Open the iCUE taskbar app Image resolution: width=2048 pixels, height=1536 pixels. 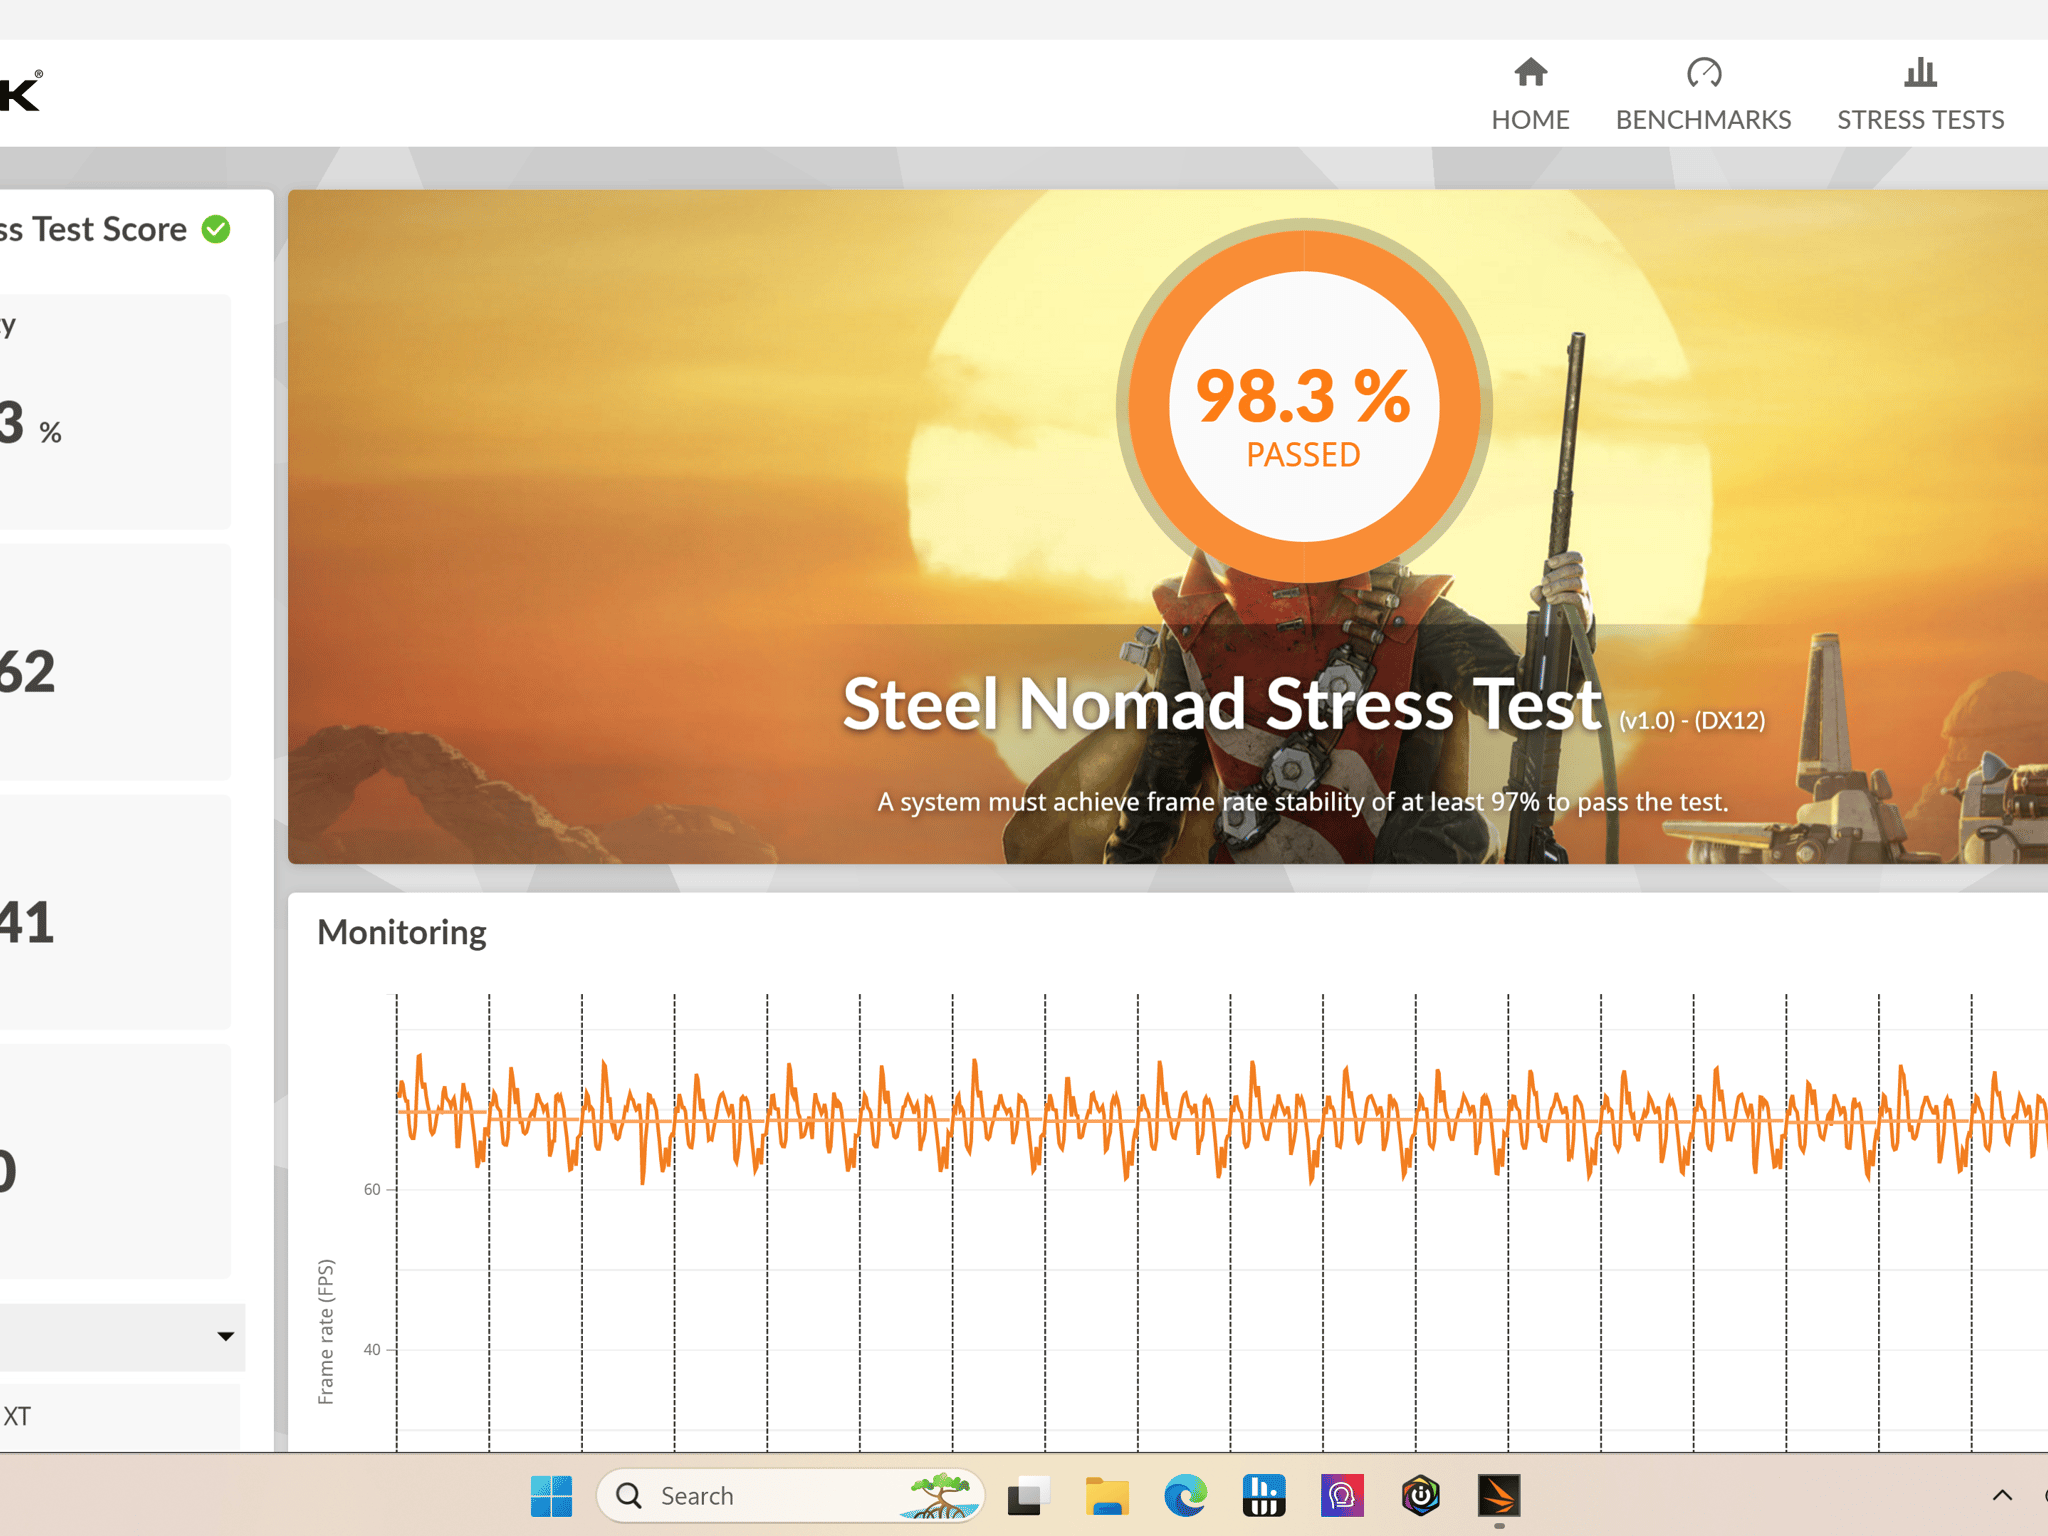pyautogui.click(x=1420, y=1496)
